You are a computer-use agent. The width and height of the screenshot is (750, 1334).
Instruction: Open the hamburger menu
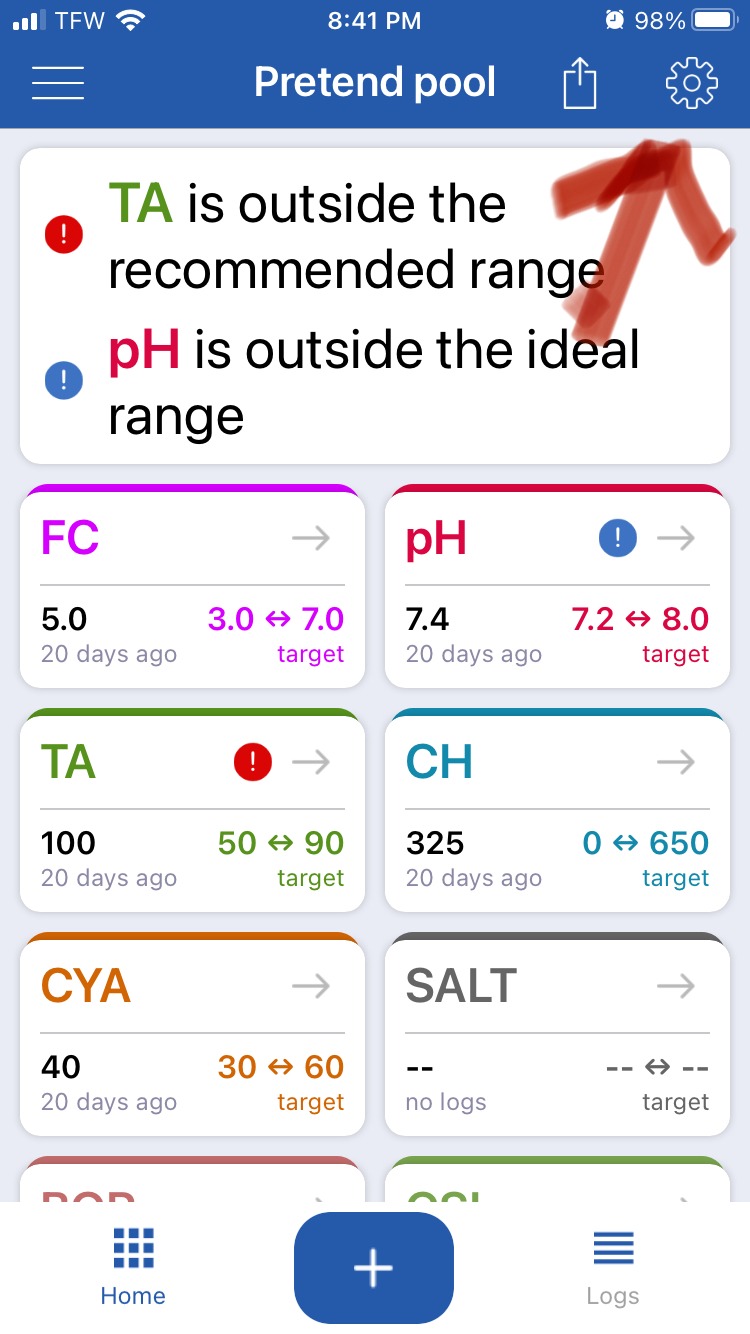tap(58, 83)
